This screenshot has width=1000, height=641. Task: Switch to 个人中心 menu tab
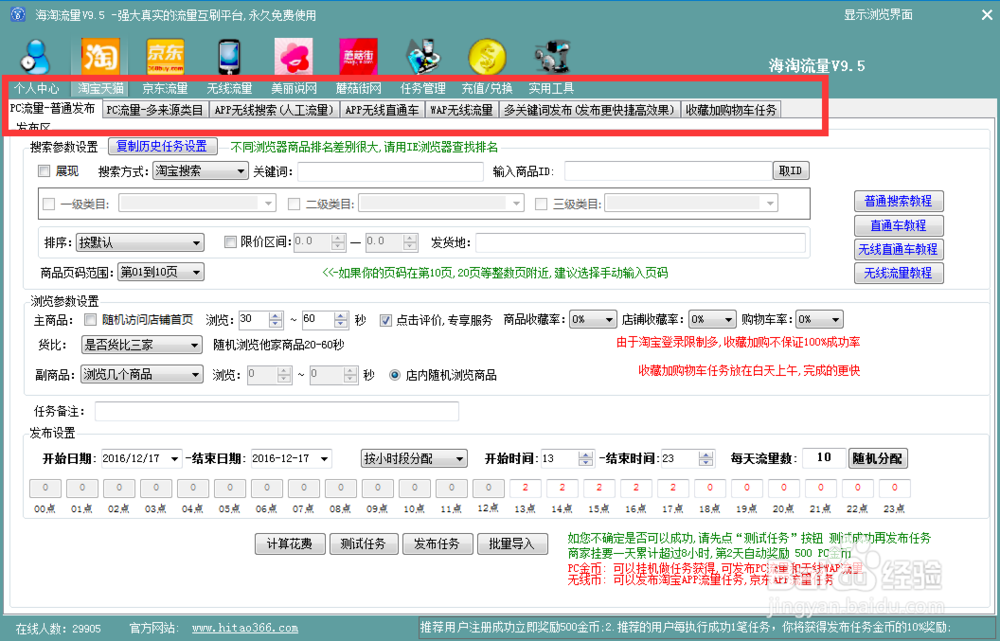(x=36, y=89)
